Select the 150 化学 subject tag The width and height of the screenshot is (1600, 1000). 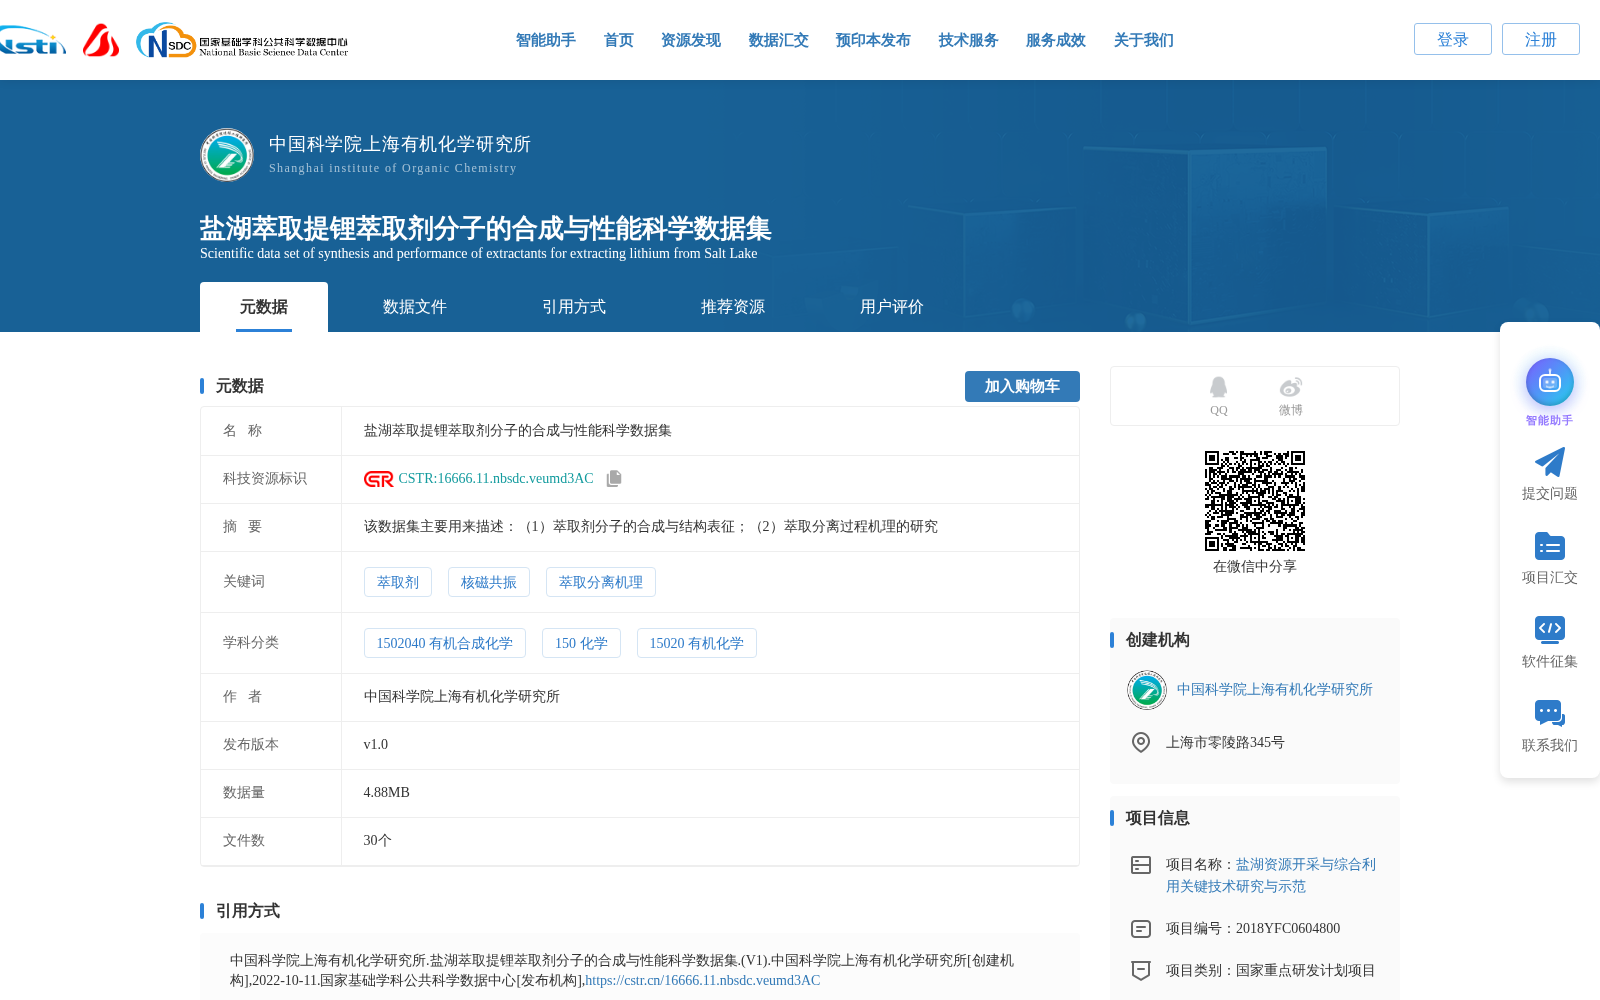click(x=582, y=643)
